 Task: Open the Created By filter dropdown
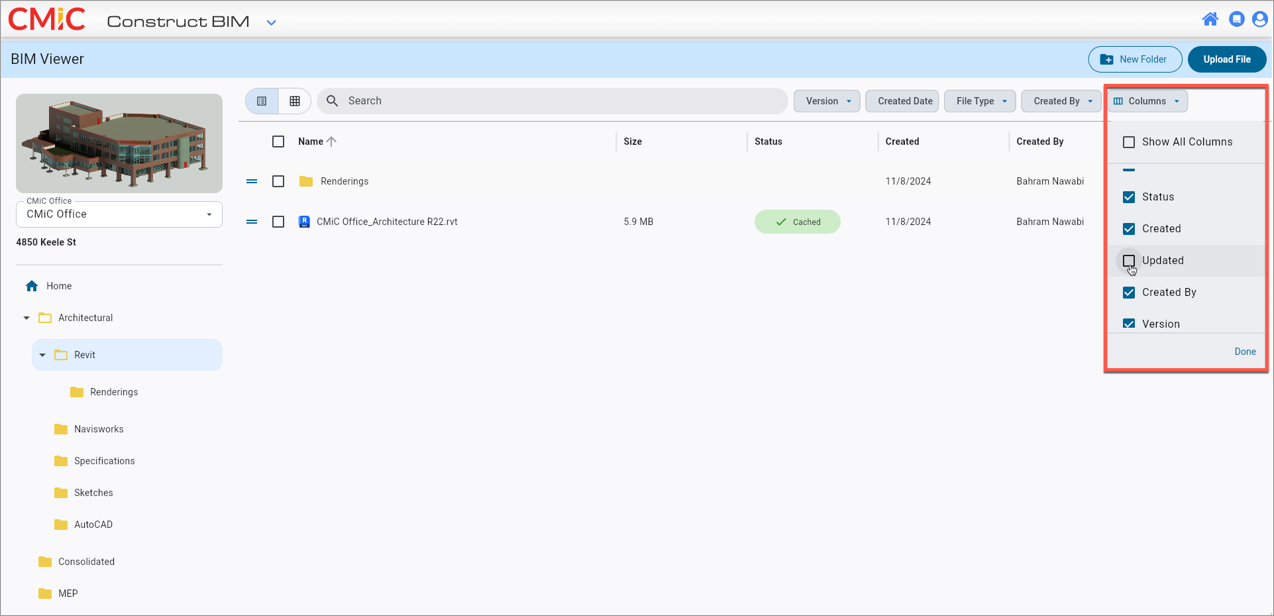click(x=1061, y=101)
